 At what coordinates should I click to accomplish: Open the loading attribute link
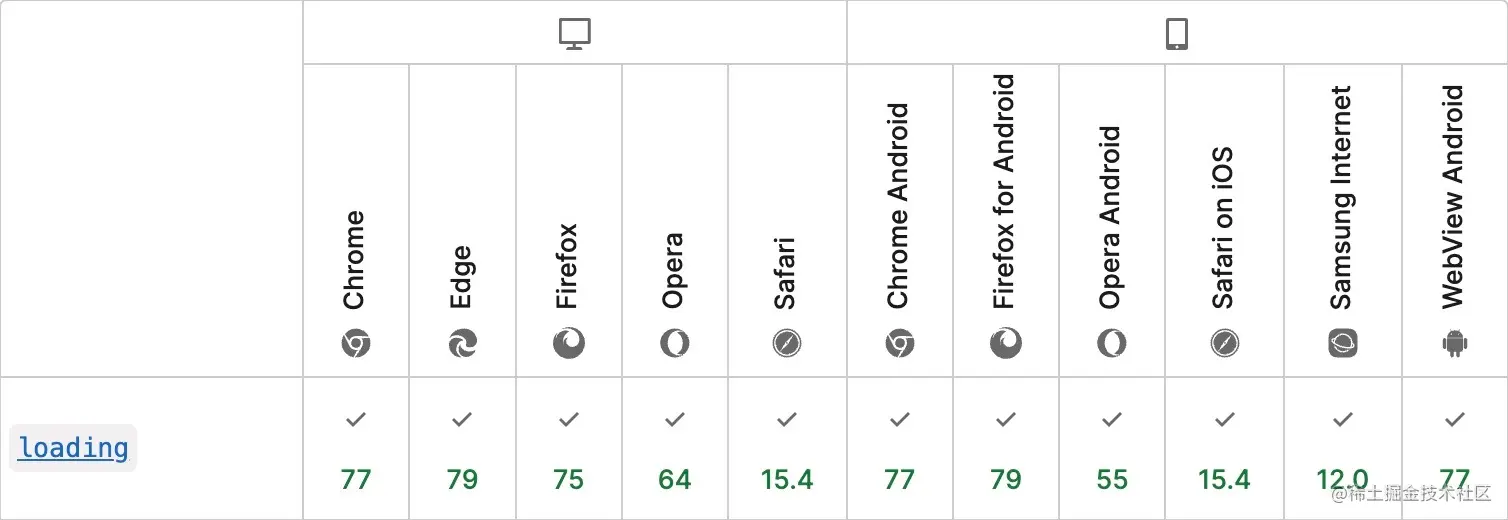pyautogui.click(x=73, y=447)
